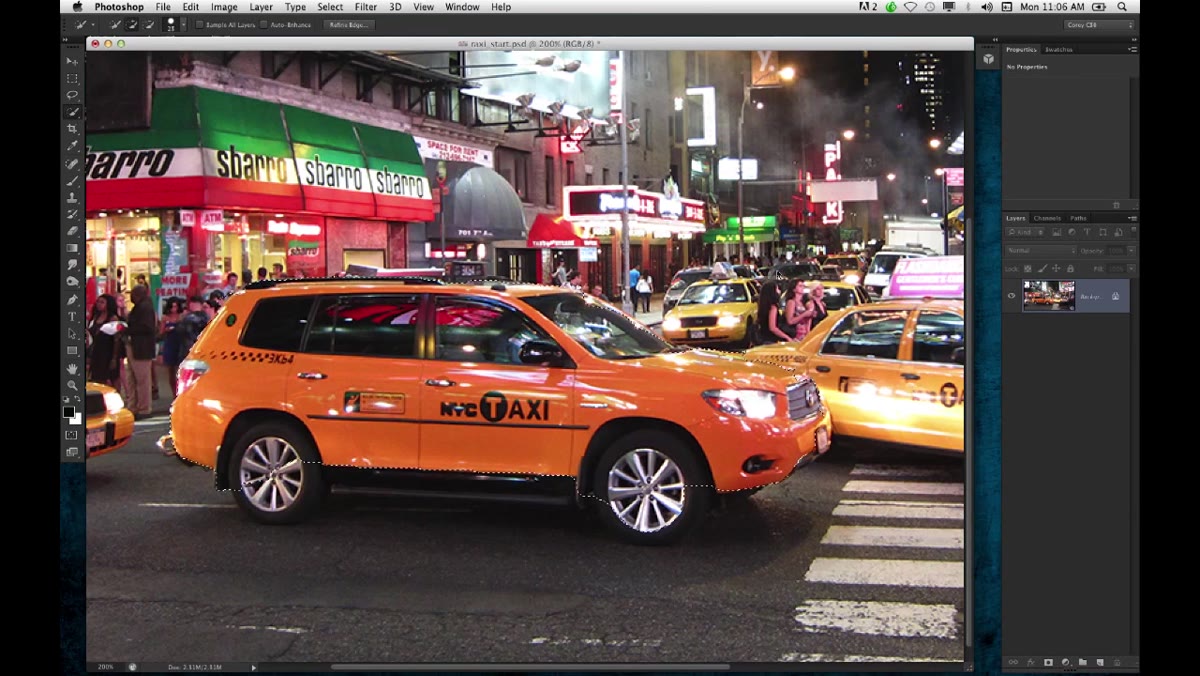Open the Filter menu
Screen dimensions: 1200x676
366,7
